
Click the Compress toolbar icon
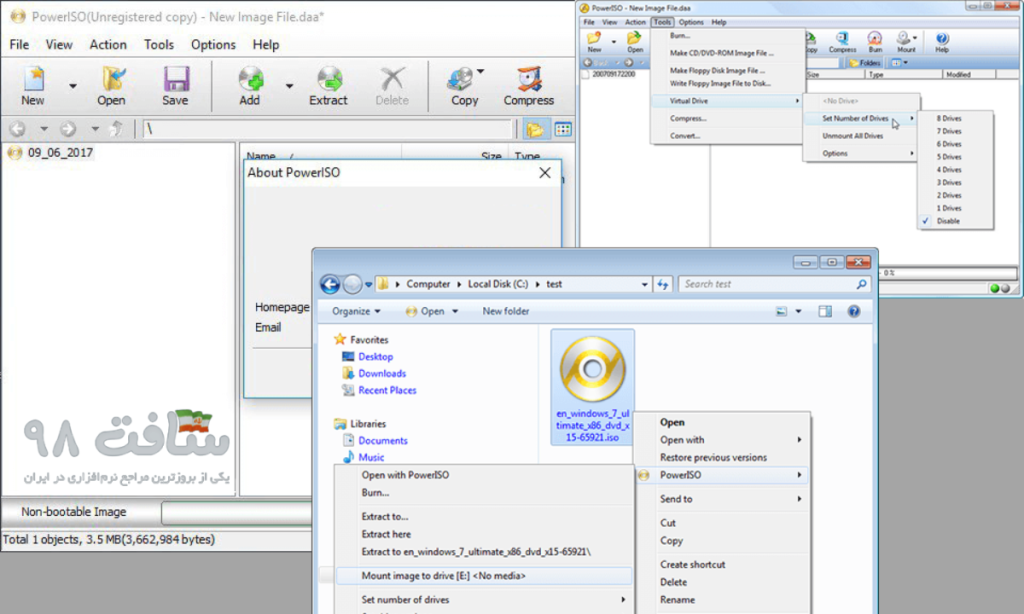click(x=528, y=86)
